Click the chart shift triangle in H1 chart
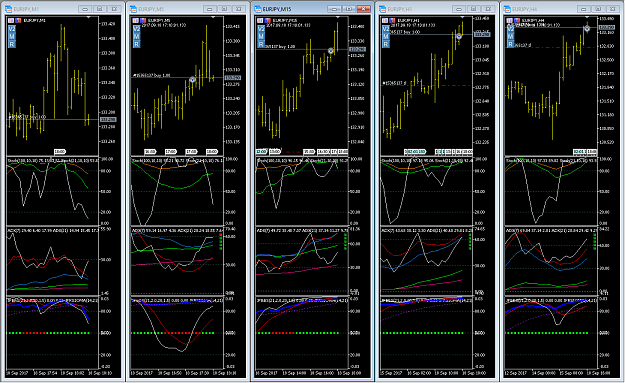This screenshot has height=383, width=625. pos(462,17)
